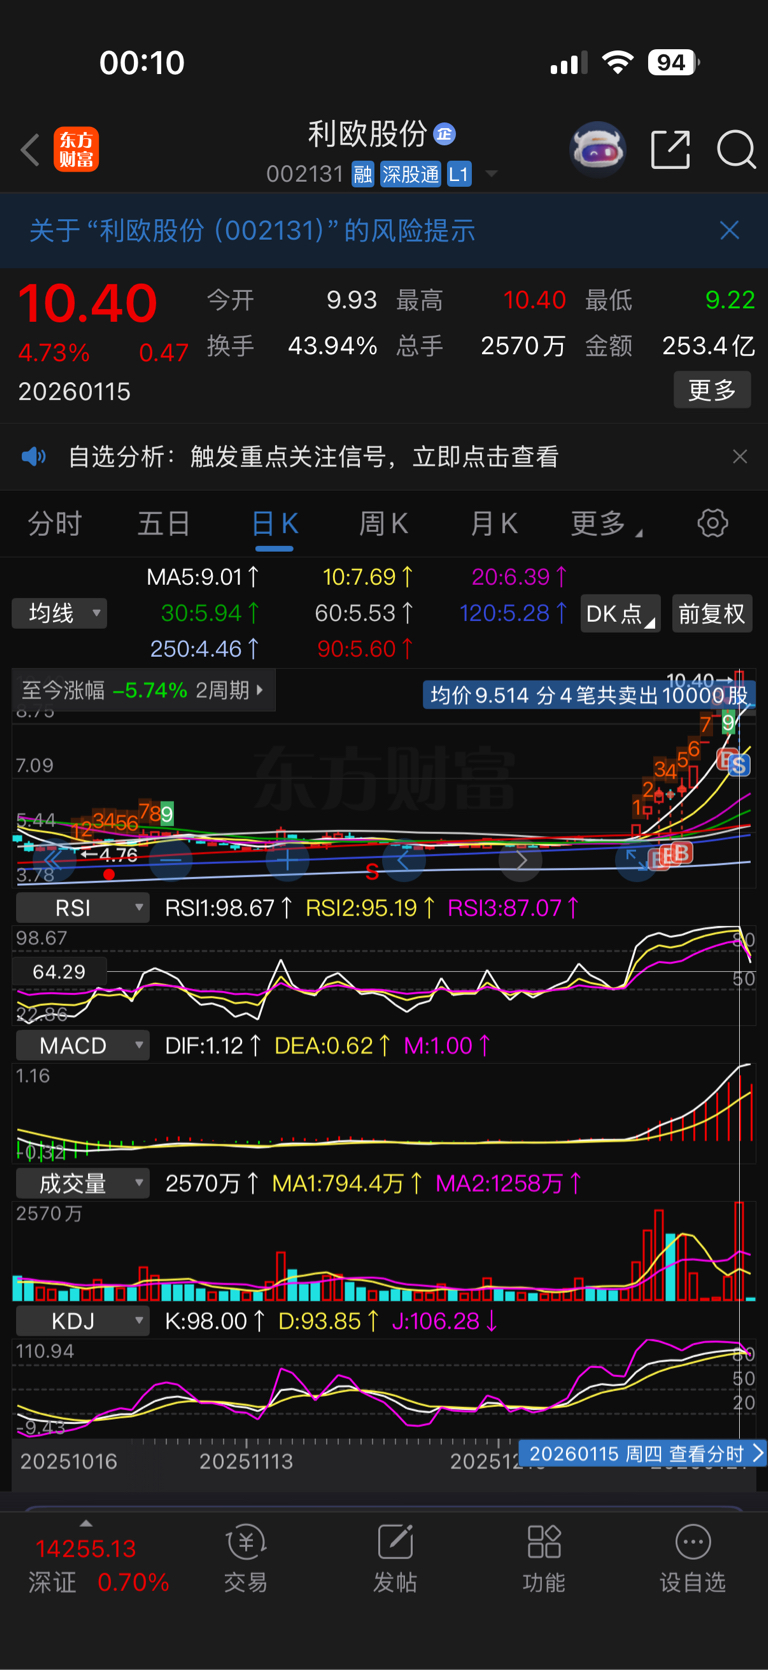Switch to the 月K tab
768x1670 pixels.
click(x=494, y=523)
